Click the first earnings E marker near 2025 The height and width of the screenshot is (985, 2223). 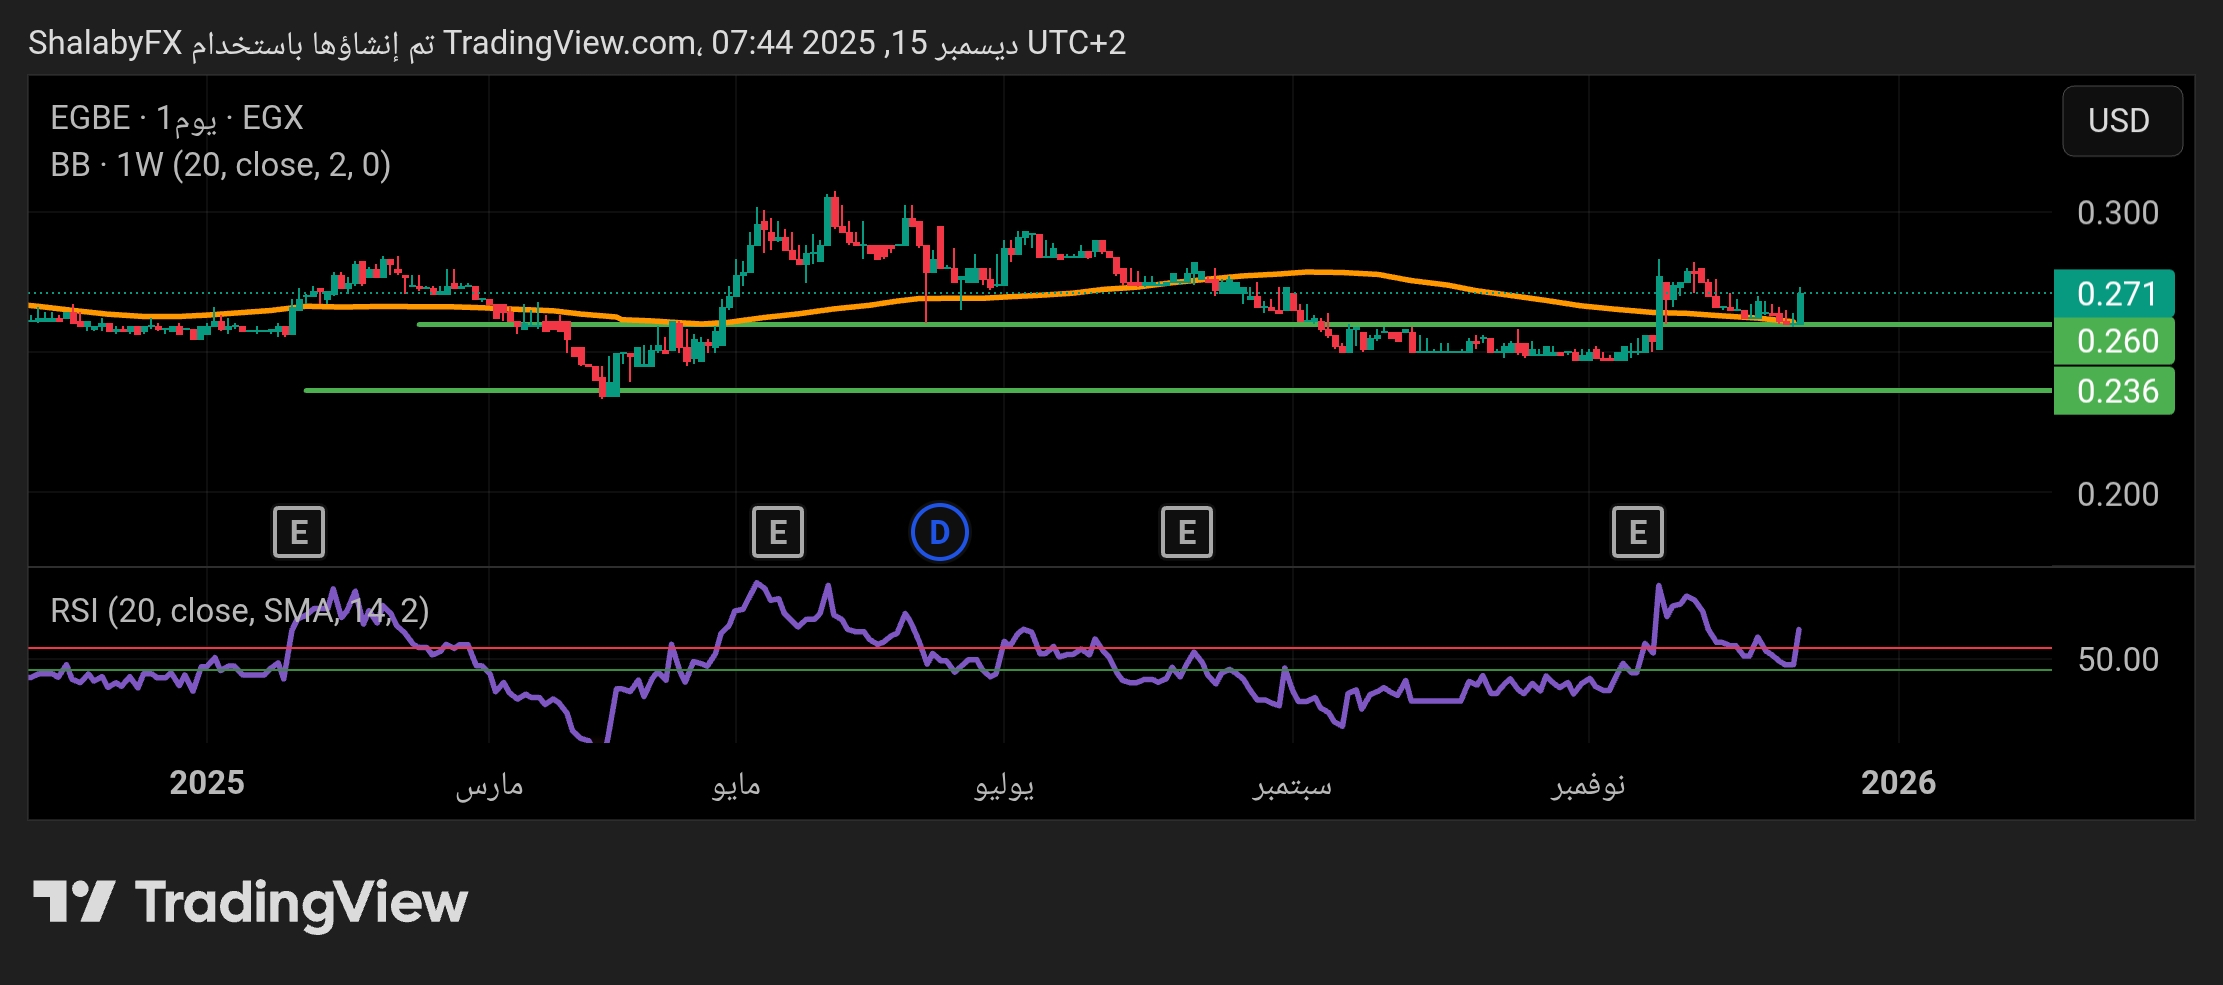click(299, 532)
